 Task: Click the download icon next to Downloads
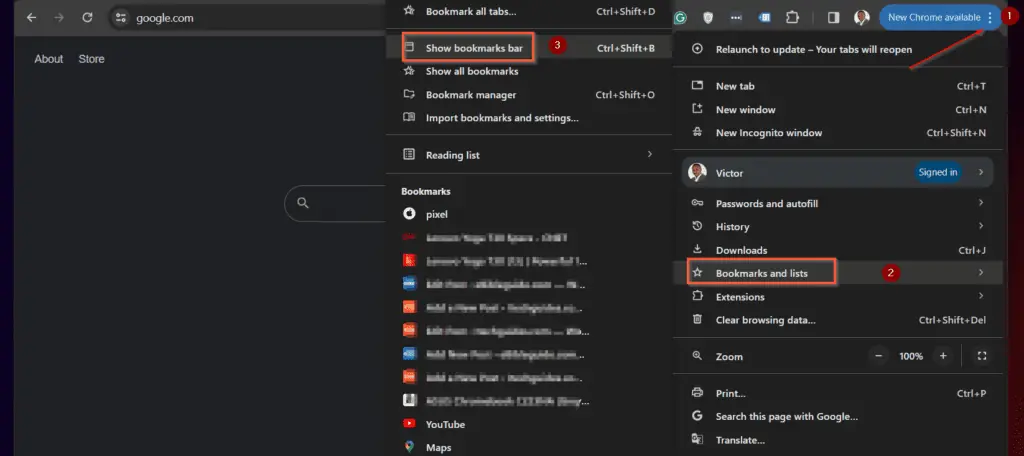(x=697, y=250)
